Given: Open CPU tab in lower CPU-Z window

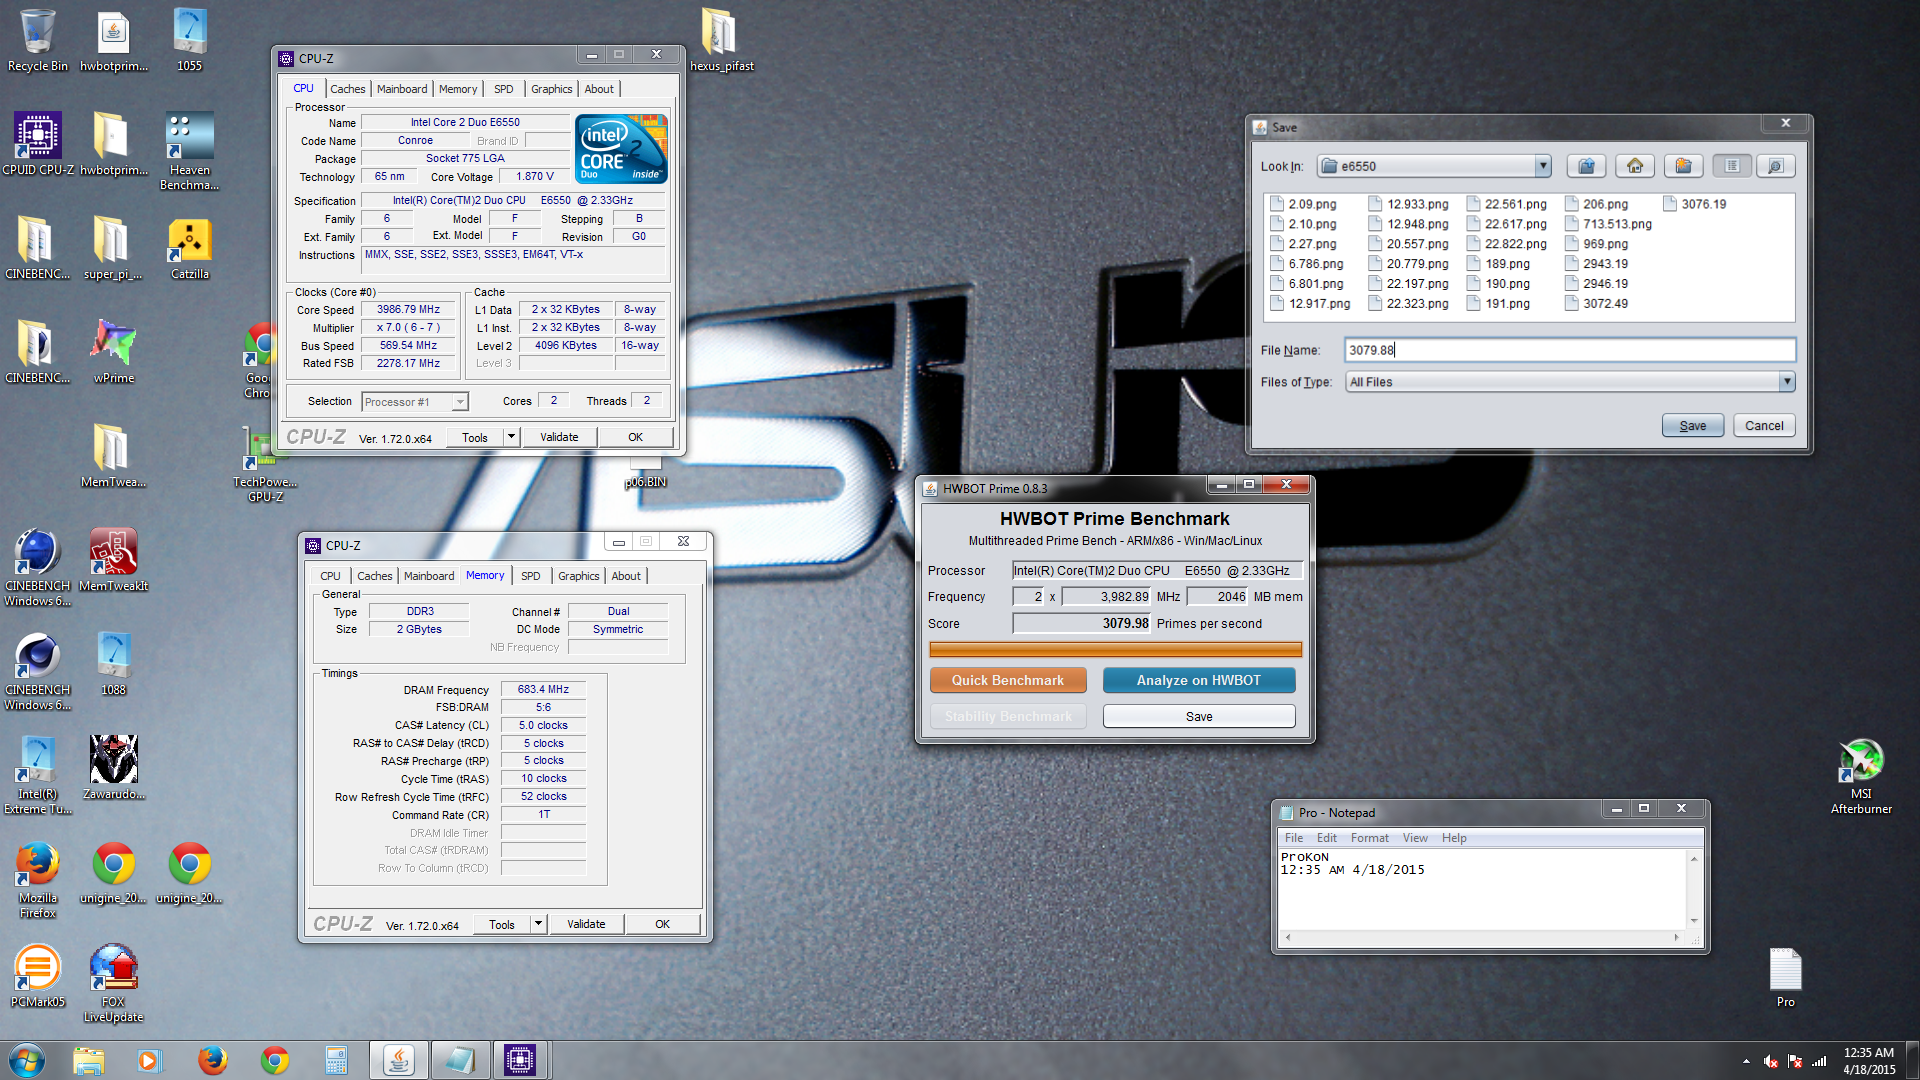Looking at the screenshot, I should click(x=330, y=576).
